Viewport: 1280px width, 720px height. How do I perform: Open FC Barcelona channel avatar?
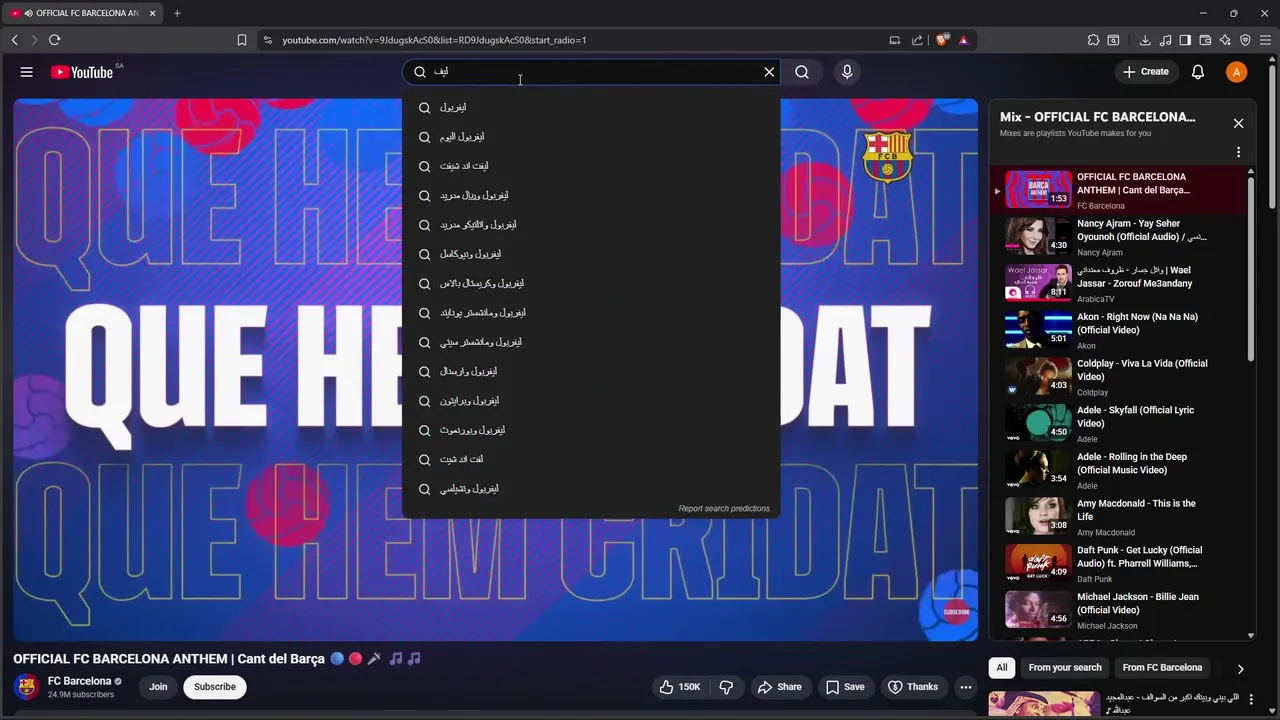(x=27, y=687)
